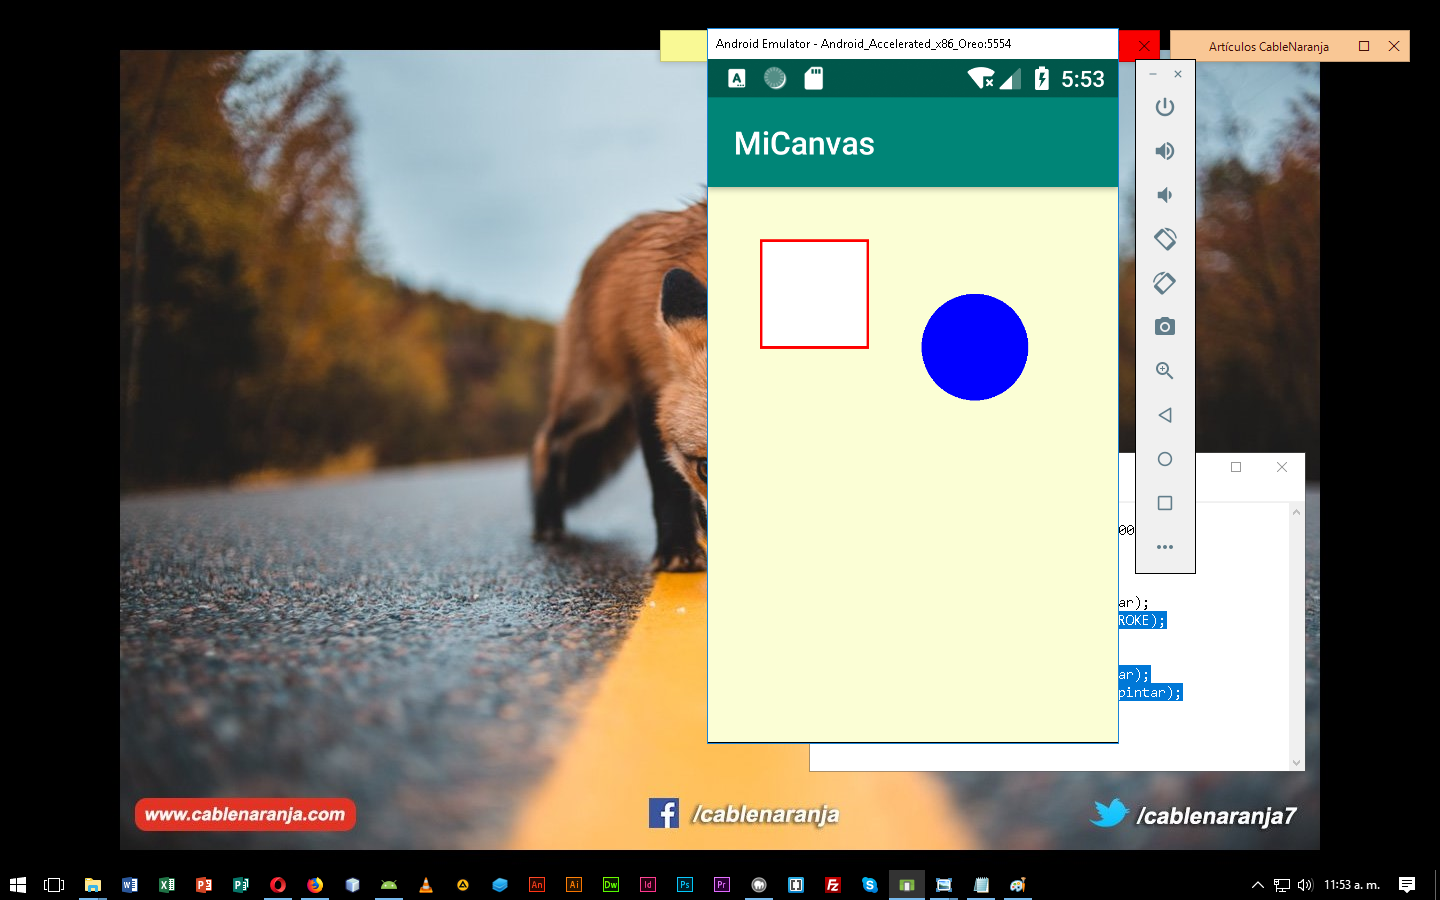The height and width of the screenshot is (900, 1440).
Task: Select the blue circle in MiCanvas
Action: pyautogui.click(x=974, y=346)
